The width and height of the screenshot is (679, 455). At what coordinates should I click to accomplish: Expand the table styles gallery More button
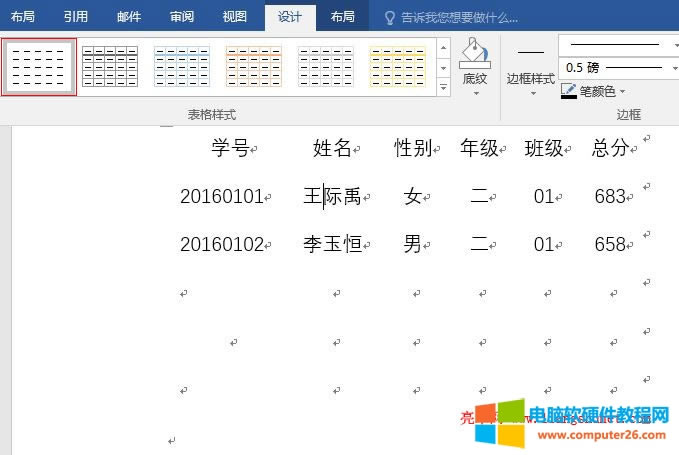(443, 87)
